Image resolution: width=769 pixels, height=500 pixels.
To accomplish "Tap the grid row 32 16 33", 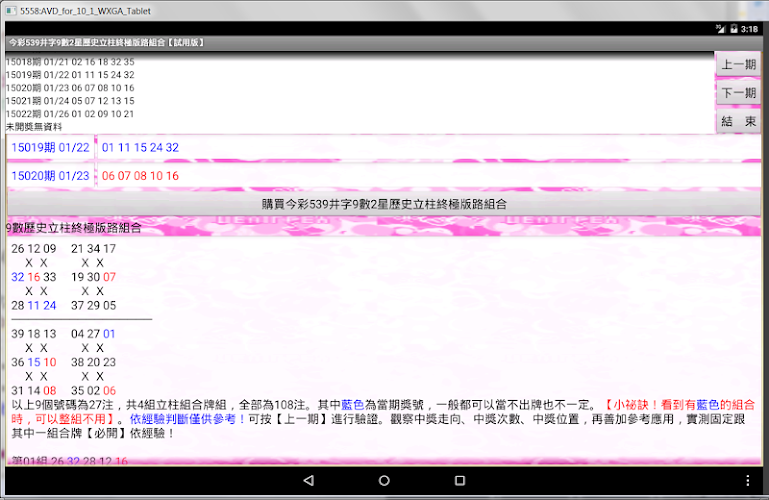I will (x=34, y=277).
